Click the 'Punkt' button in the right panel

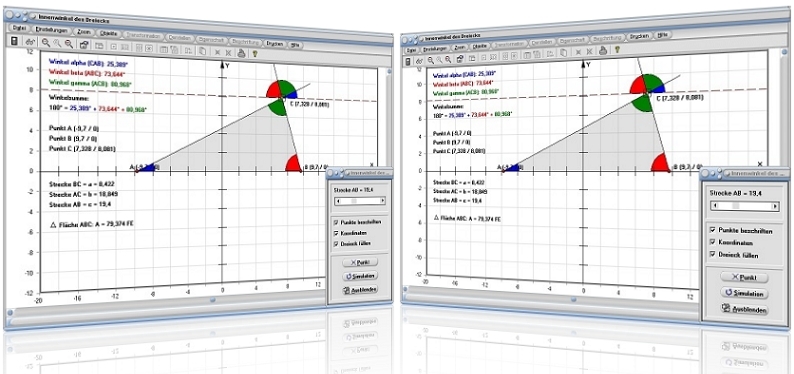(x=744, y=277)
